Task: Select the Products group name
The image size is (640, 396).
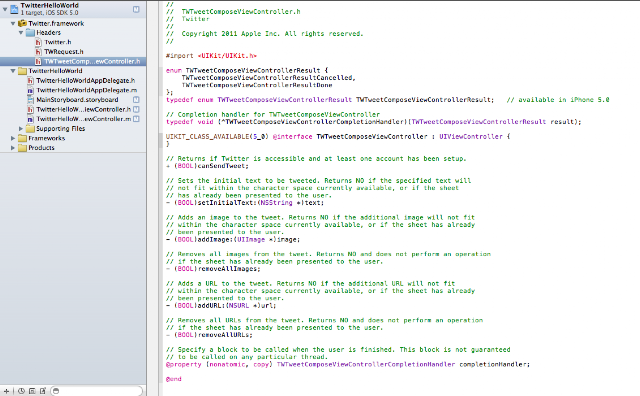Action: click(41, 148)
